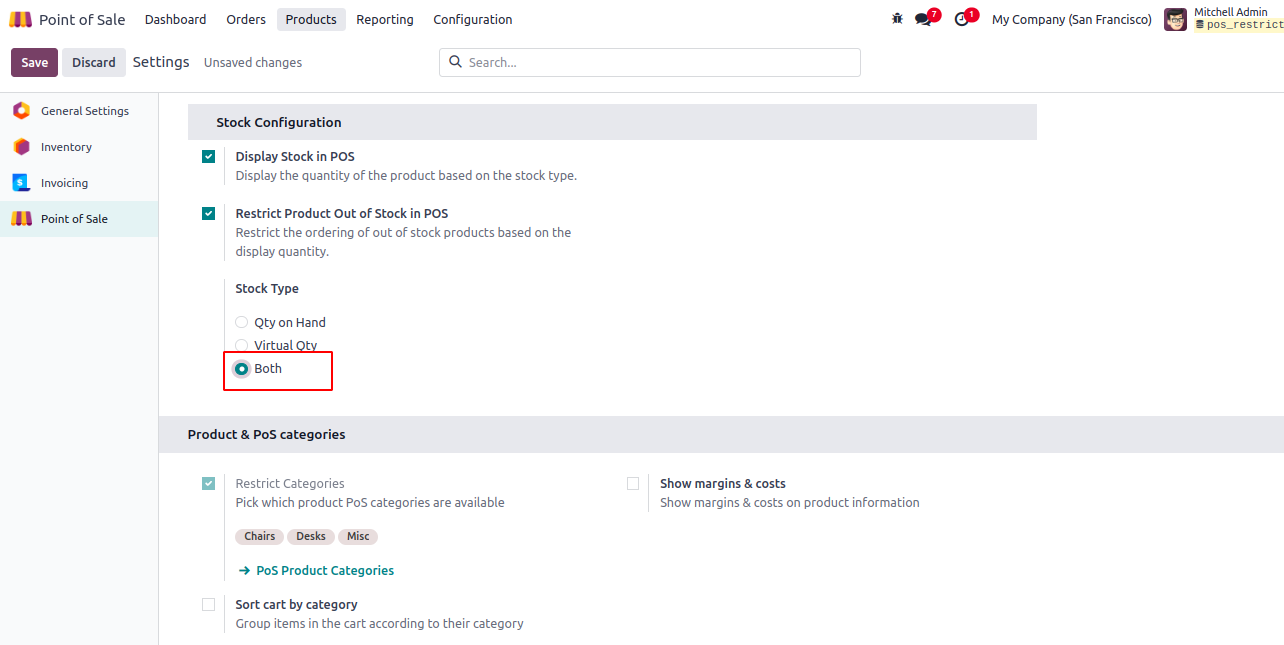Click the Save button
Viewport: 1284px width, 645px height.
[34, 62]
